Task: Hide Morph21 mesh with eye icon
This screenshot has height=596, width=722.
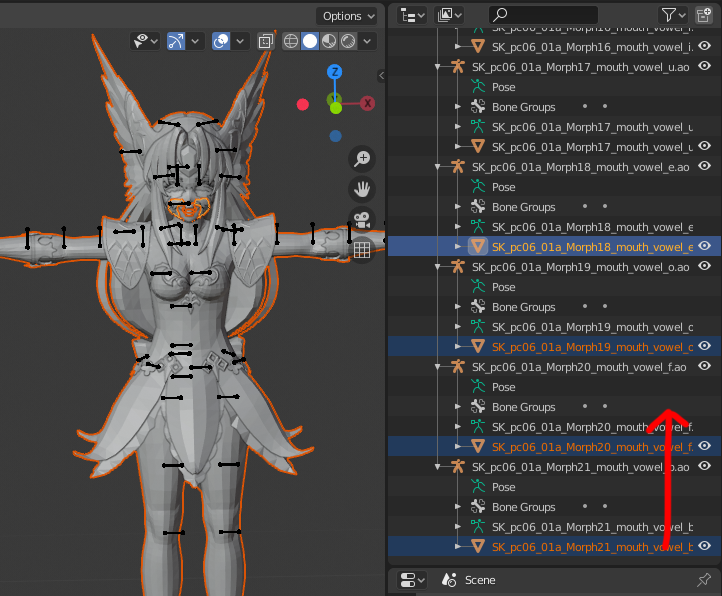Action: coord(705,546)
